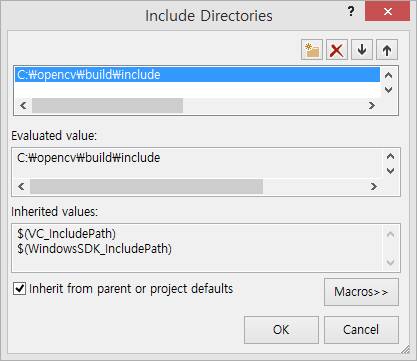Move the selected line down
The height and width of the screenshot is (361, 417).
362,50
